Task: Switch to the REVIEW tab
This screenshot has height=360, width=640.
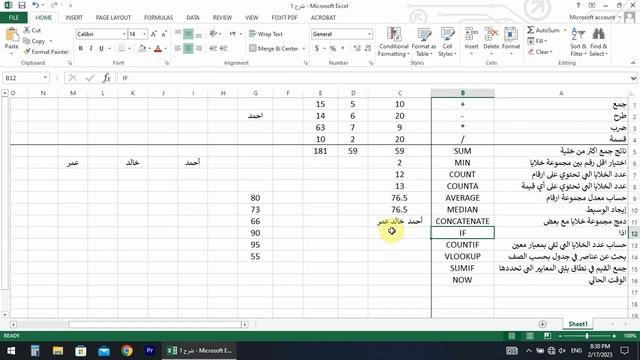Action: (222, 18)
